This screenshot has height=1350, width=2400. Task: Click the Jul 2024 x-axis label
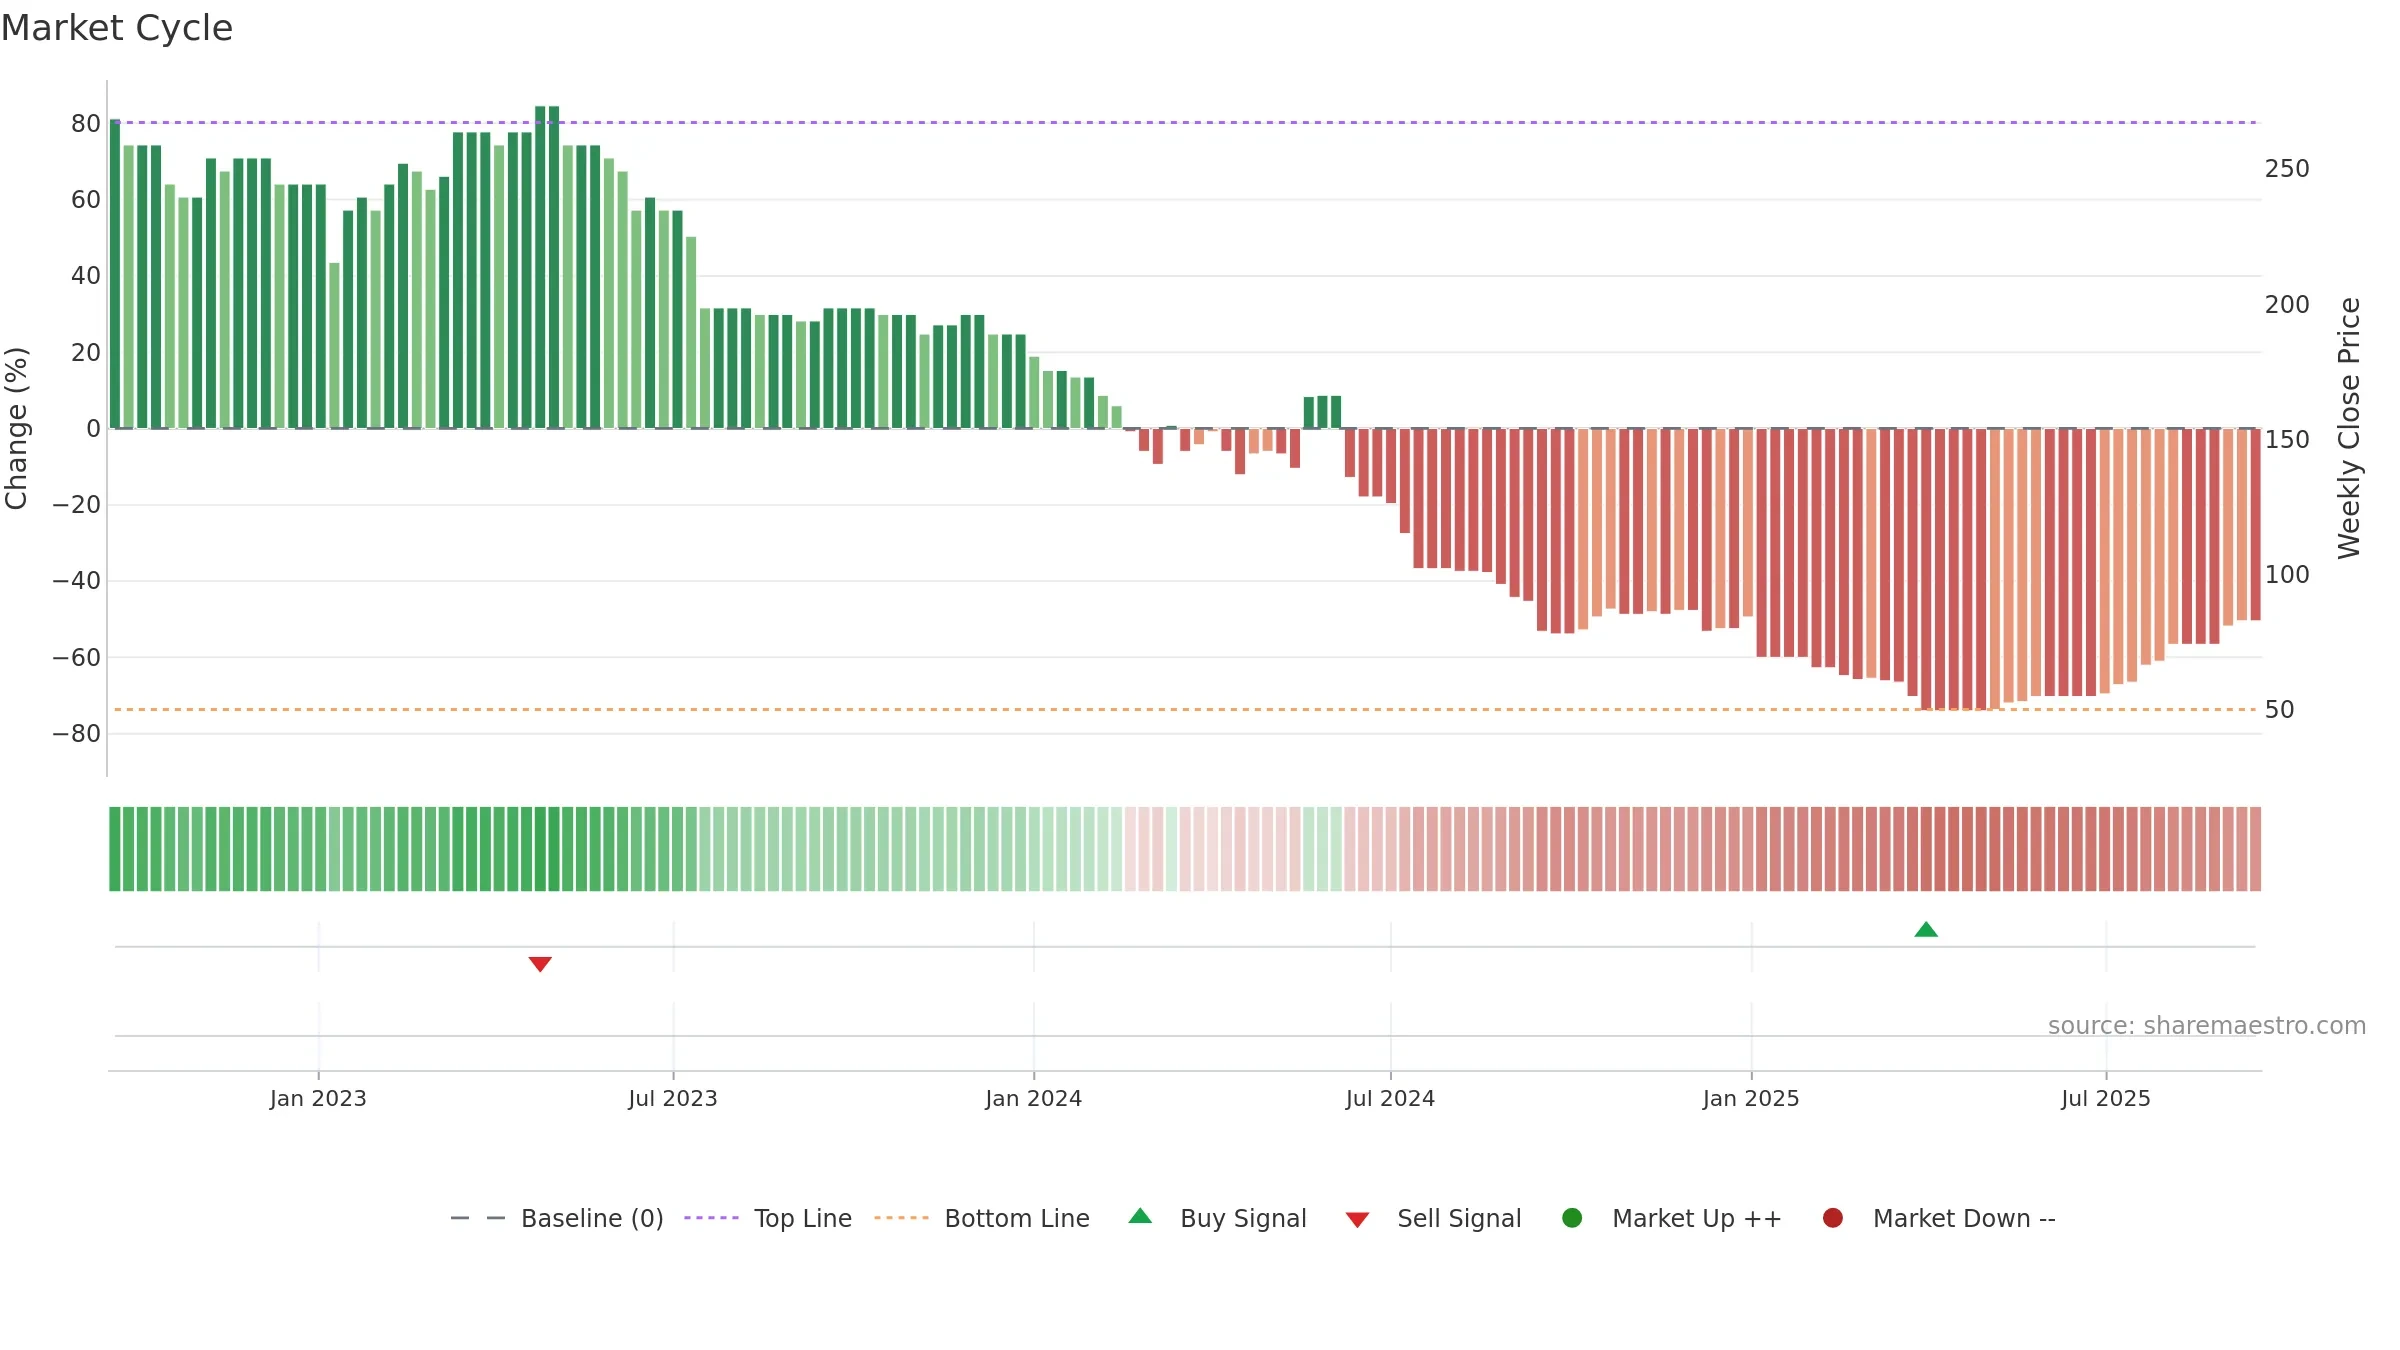pos(1390,1099)
